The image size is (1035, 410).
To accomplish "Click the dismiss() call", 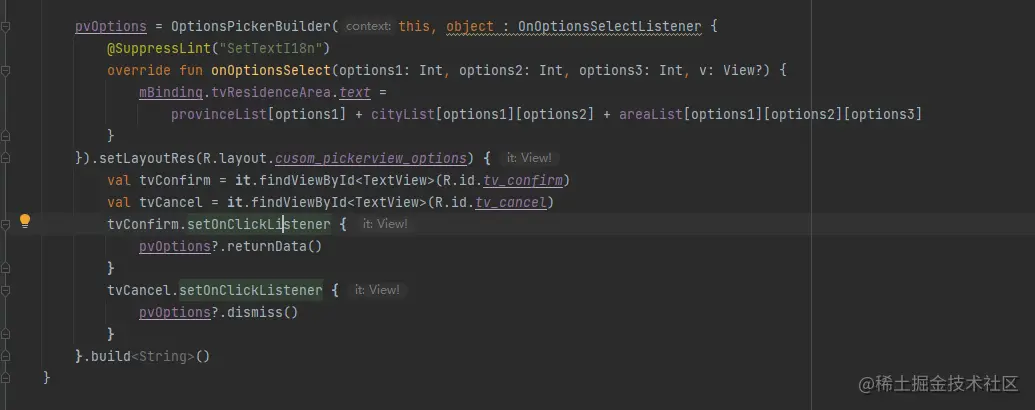I will (263, 312).
